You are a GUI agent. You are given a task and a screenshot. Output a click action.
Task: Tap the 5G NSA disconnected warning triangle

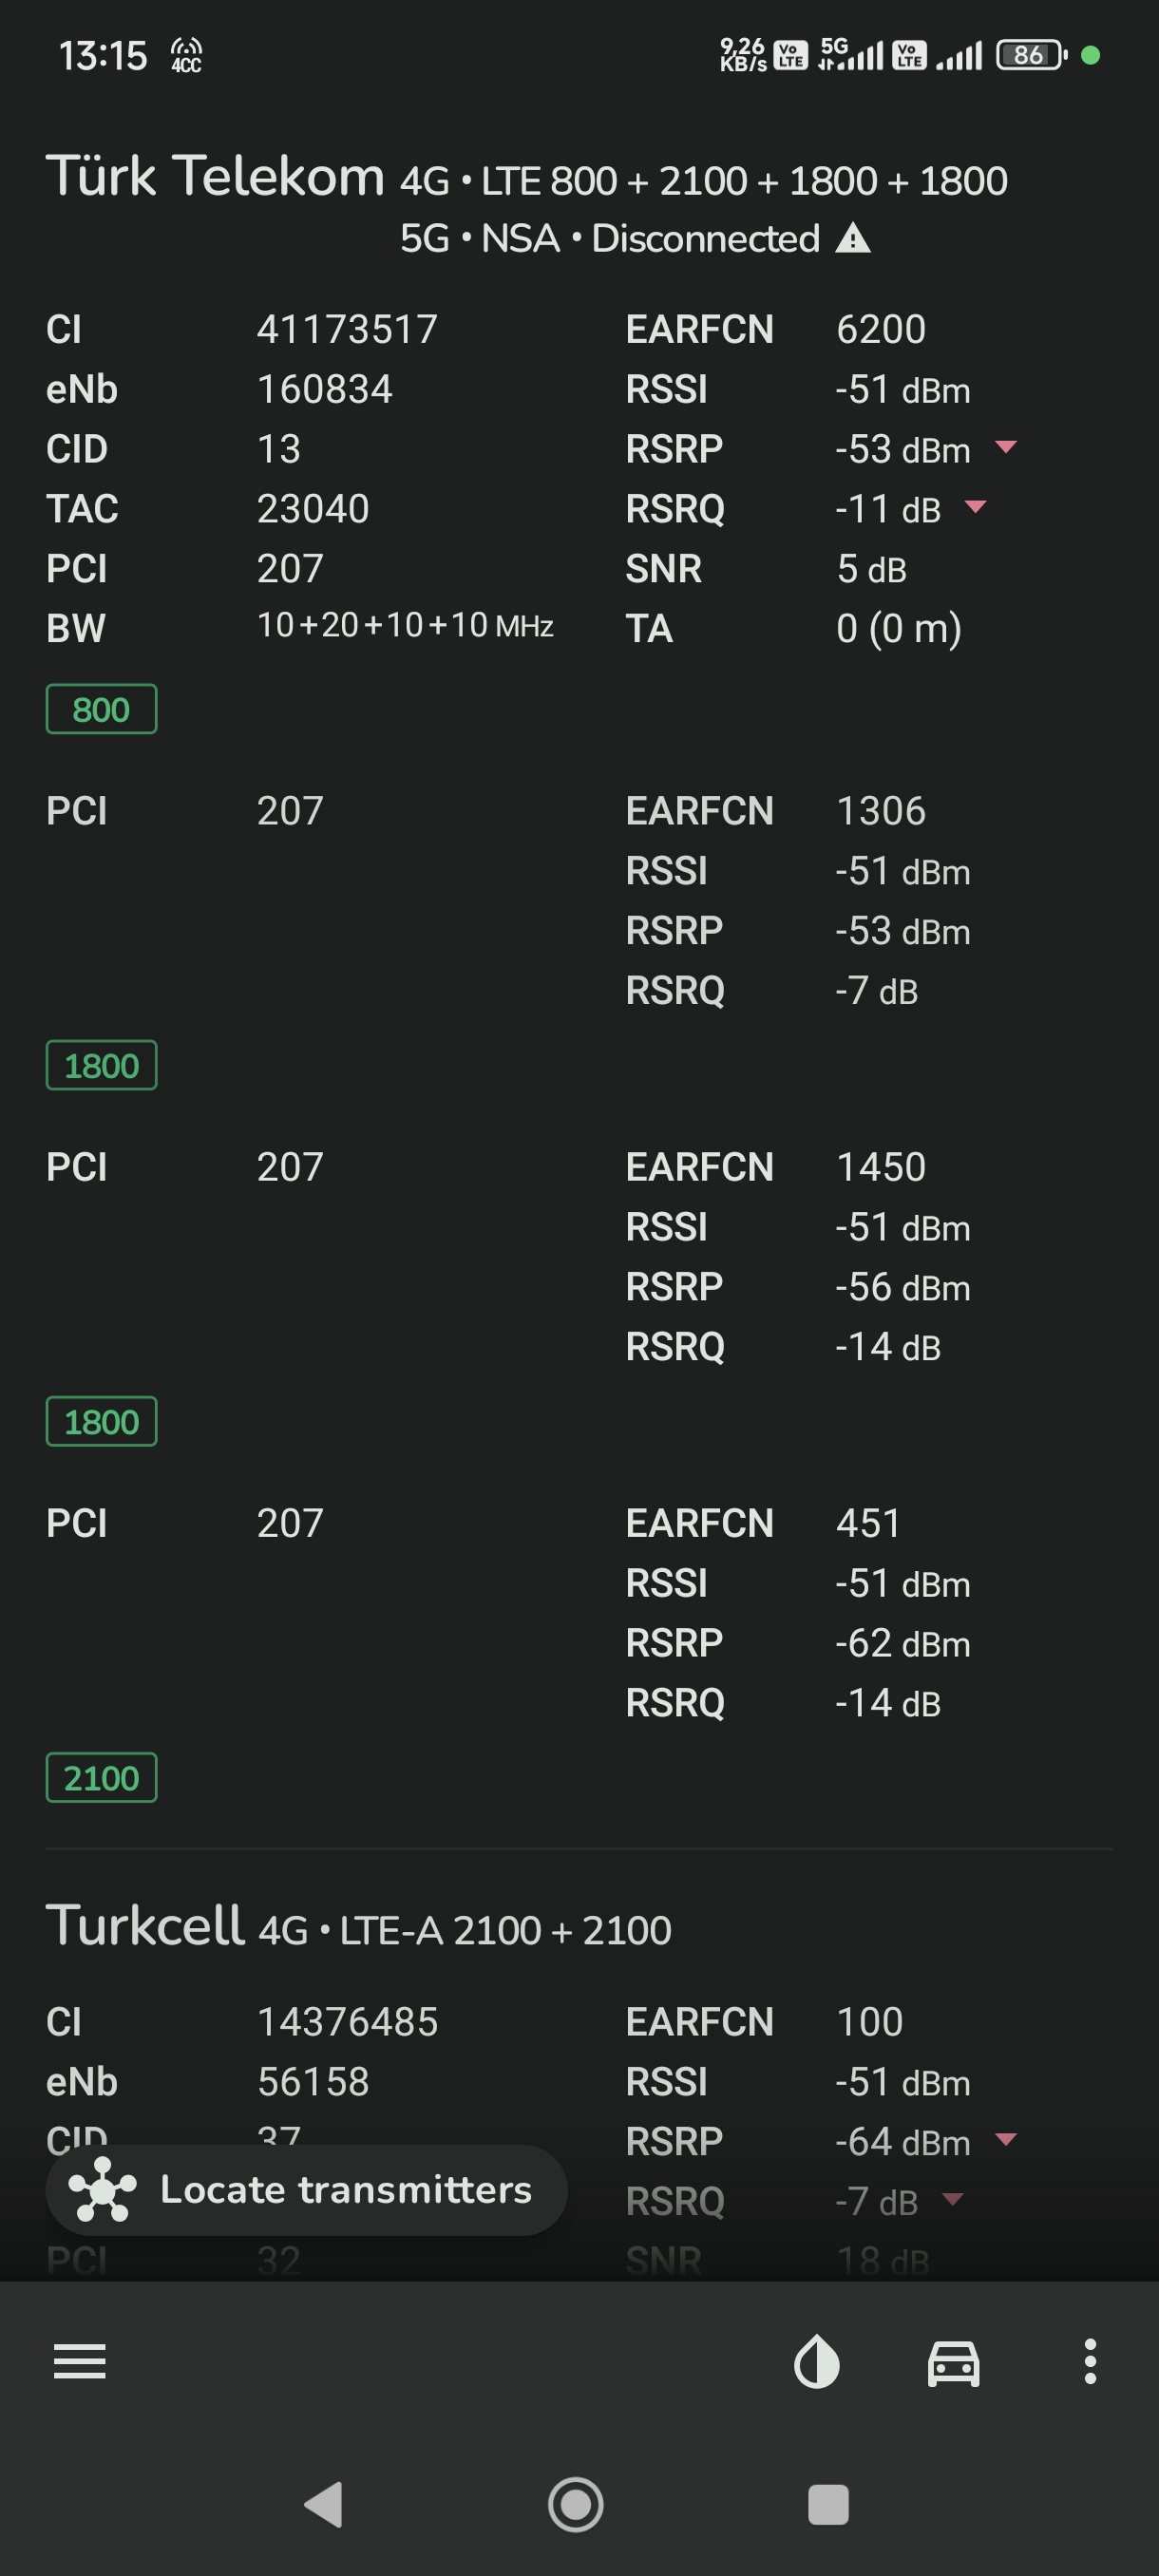tap(853, 238)
